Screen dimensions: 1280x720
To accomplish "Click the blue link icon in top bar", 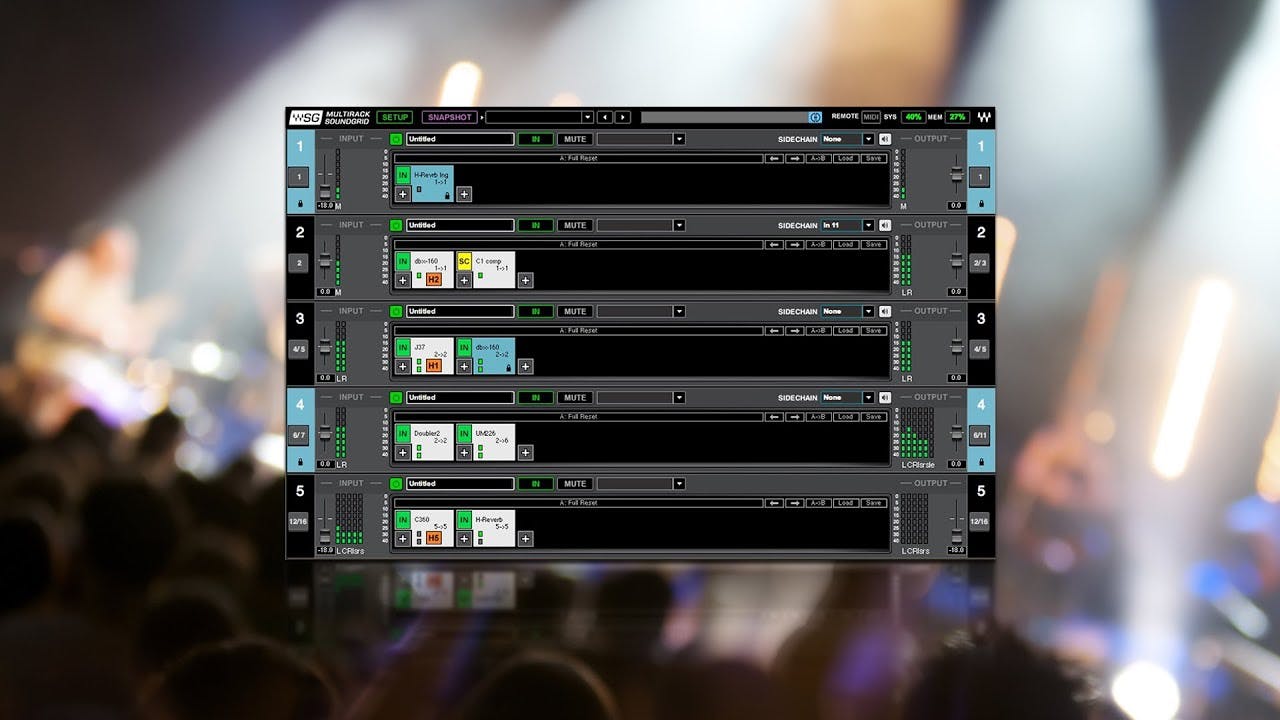I will pyautogui.click(x=815, y=117).
